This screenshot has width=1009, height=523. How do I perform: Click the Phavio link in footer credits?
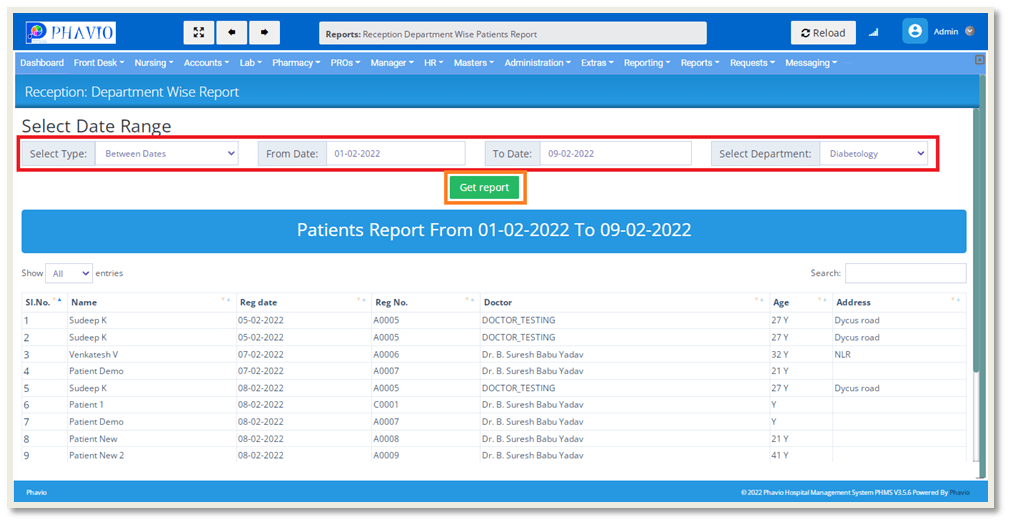pyautogui.click(x=959, y=493)
